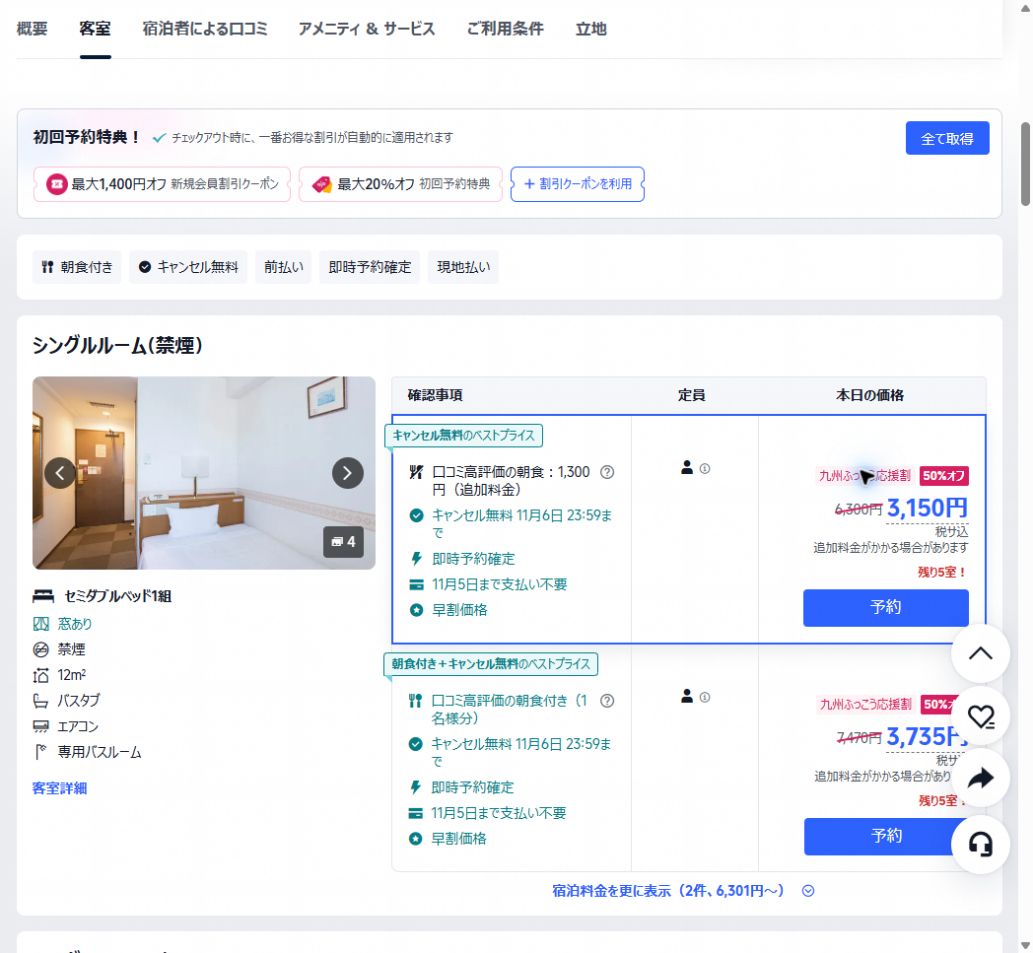Image resolution: width=1033 pixels, height=953 pixels.
Task: Click the area icon beside 12m²
Action: pyautogui.click(x=41, y=675)
